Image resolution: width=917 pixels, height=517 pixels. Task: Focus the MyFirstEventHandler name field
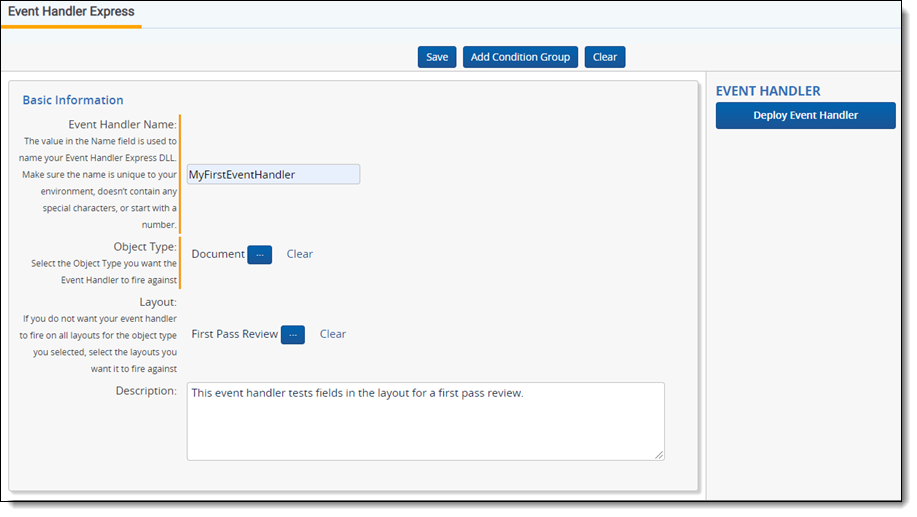pyautogui.click(x=273, y=174)
